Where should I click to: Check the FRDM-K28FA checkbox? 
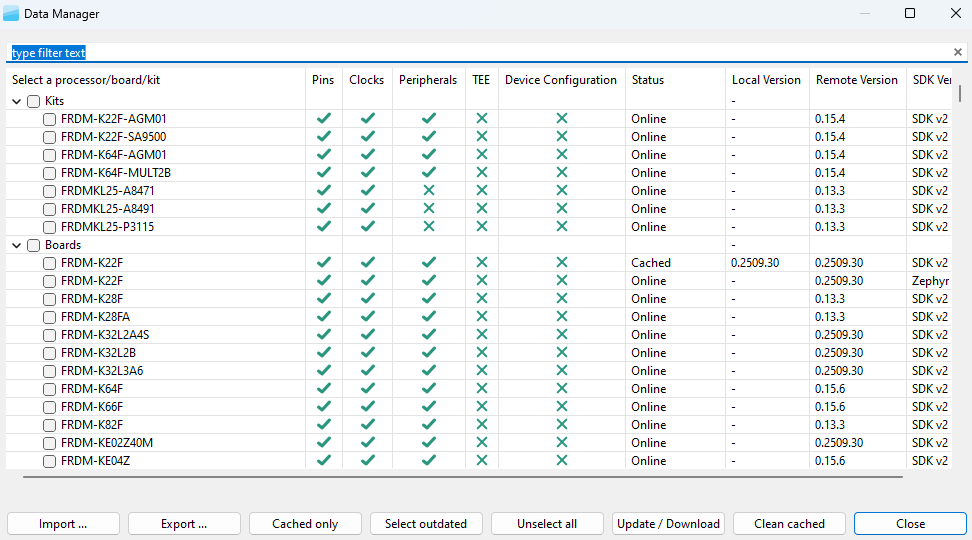[x=50, y=317]
